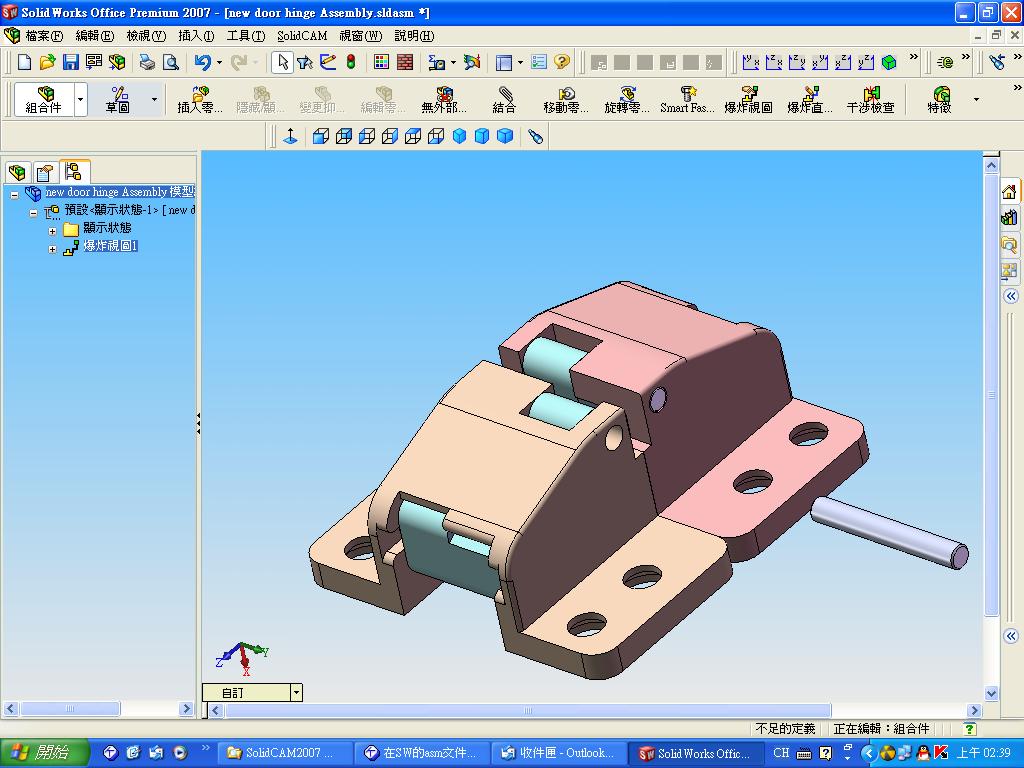Switch to 收件匣 - Outlook taskbar window
Image resolution: width=1024 pixels, height=768 pixels.
(x=559, y=753)
